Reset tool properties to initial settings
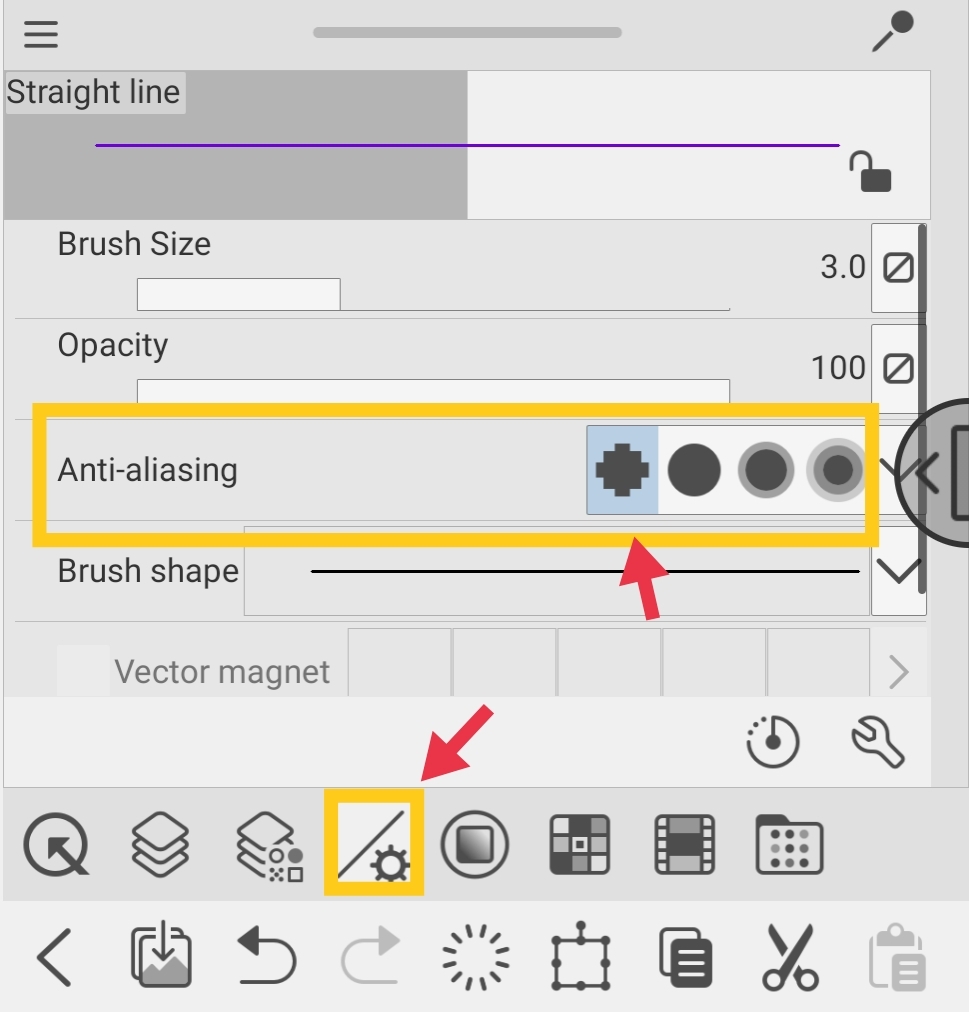 tap(773, 742)
